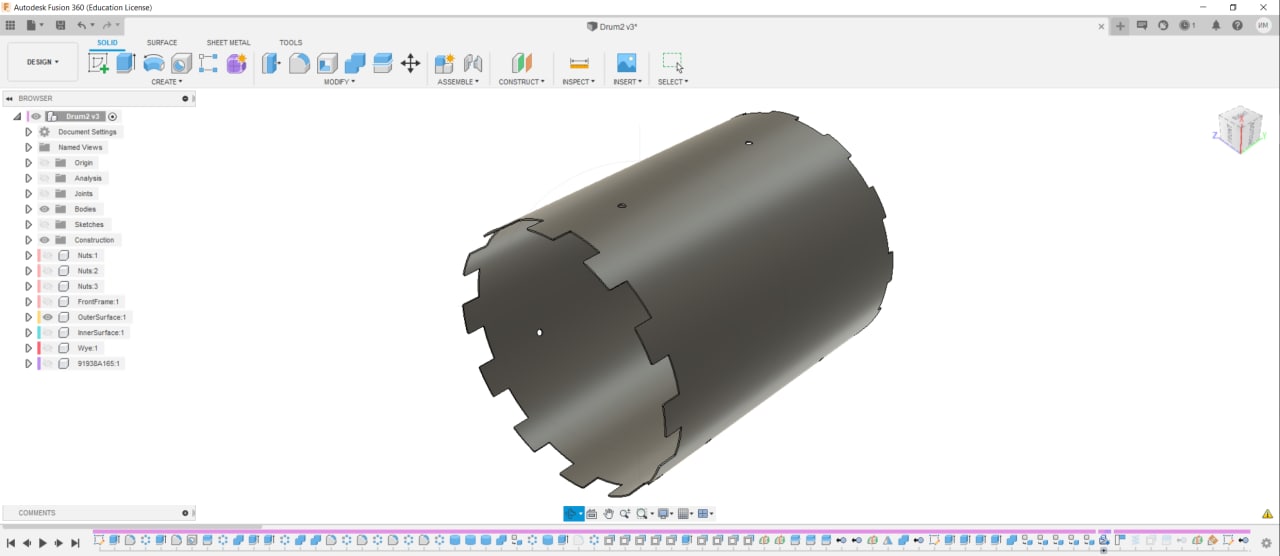Show the InnerSurface:1 component
The image size is (1280, 556).
click(47, 332)
